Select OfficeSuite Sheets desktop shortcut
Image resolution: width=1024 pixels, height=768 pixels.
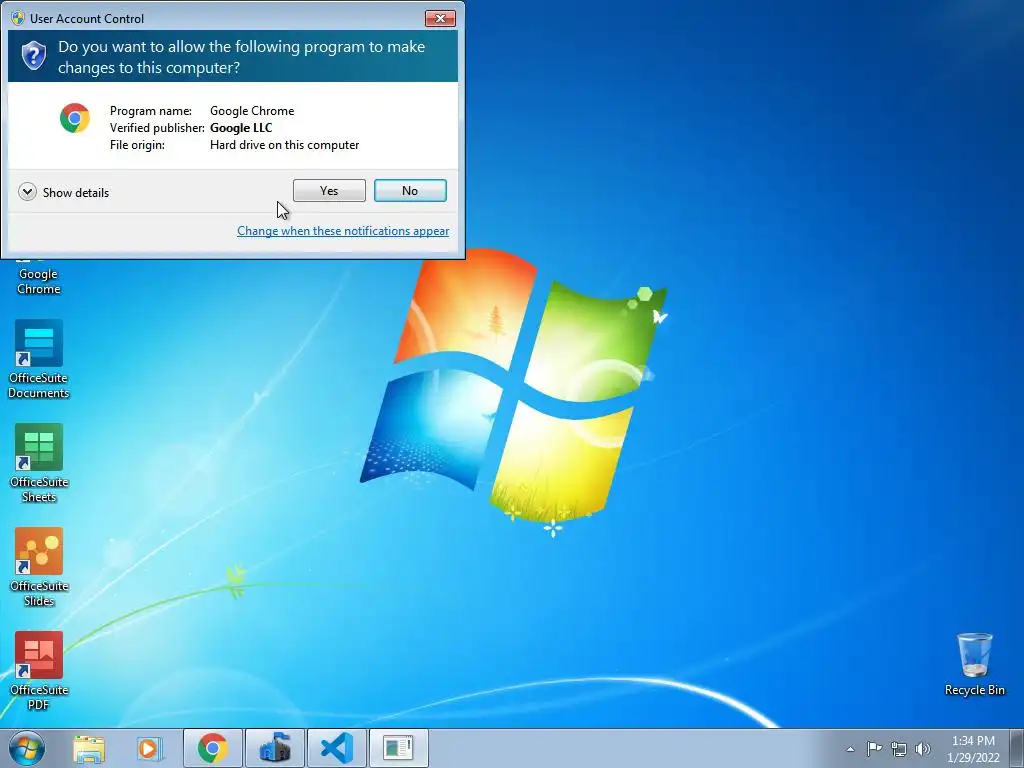tap(39, 463)
